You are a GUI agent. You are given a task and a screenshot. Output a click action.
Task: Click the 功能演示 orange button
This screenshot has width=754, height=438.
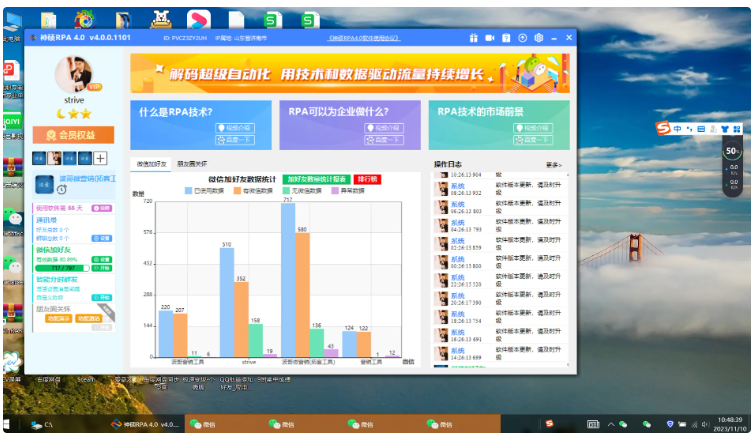[58, 319]
